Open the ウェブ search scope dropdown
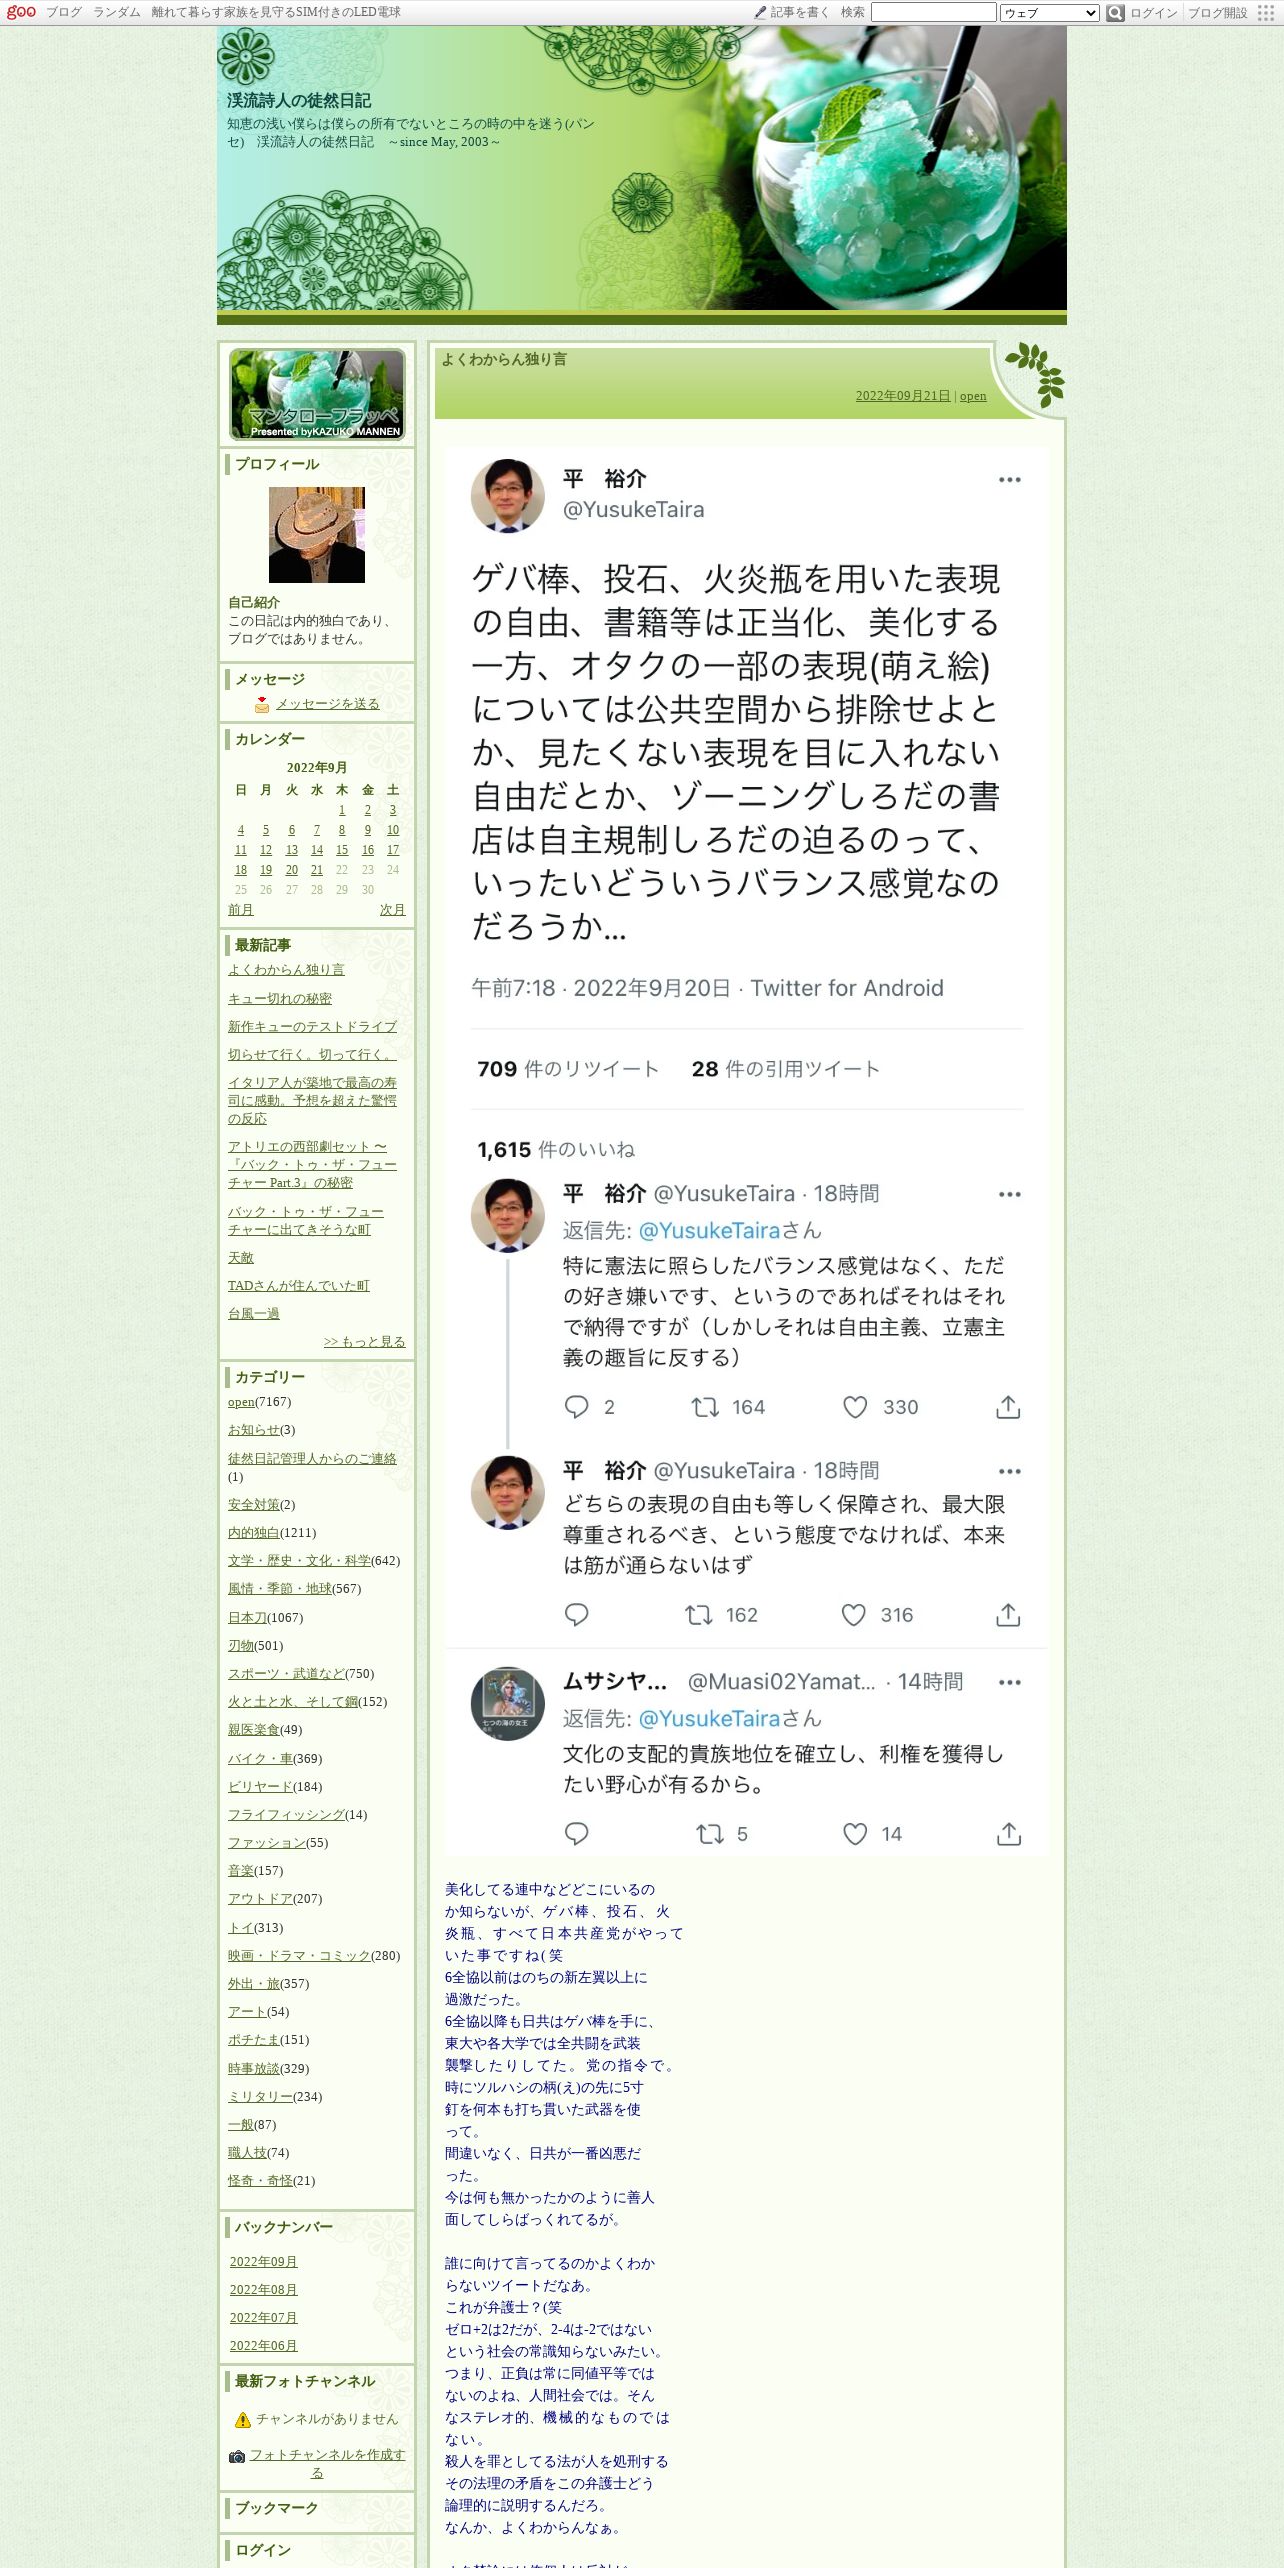Screen dimensions: 1284x2568 [x=1050, y=13]
